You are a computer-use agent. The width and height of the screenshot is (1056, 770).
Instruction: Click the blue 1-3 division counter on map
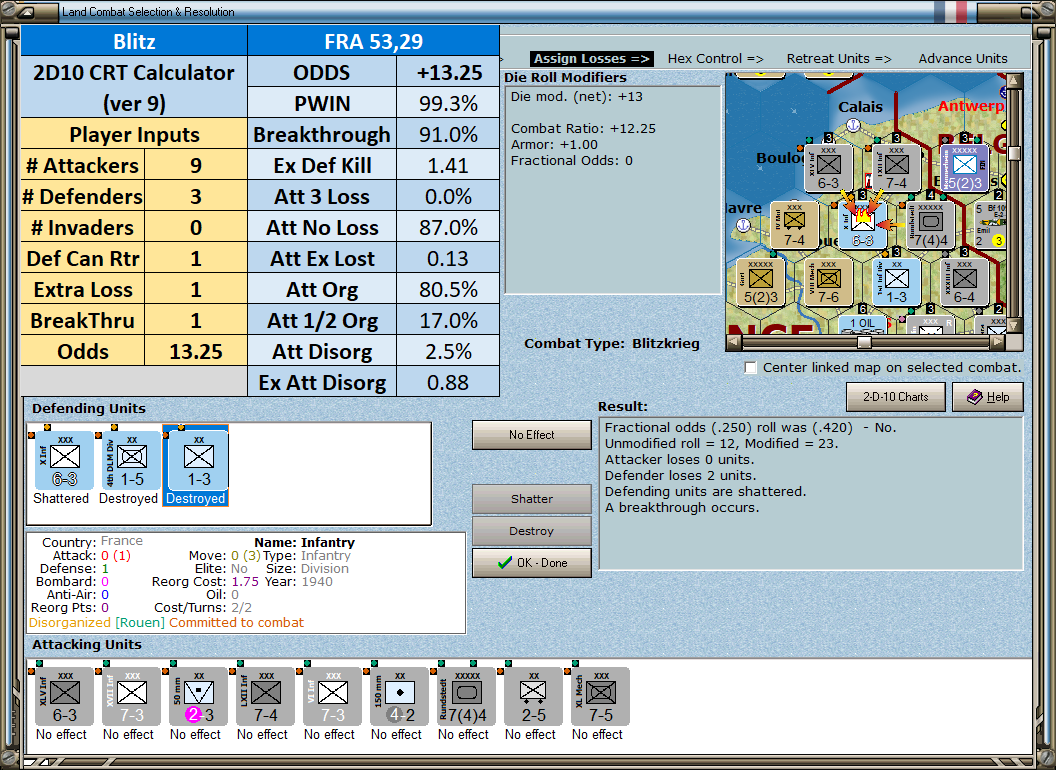(896, 282)
